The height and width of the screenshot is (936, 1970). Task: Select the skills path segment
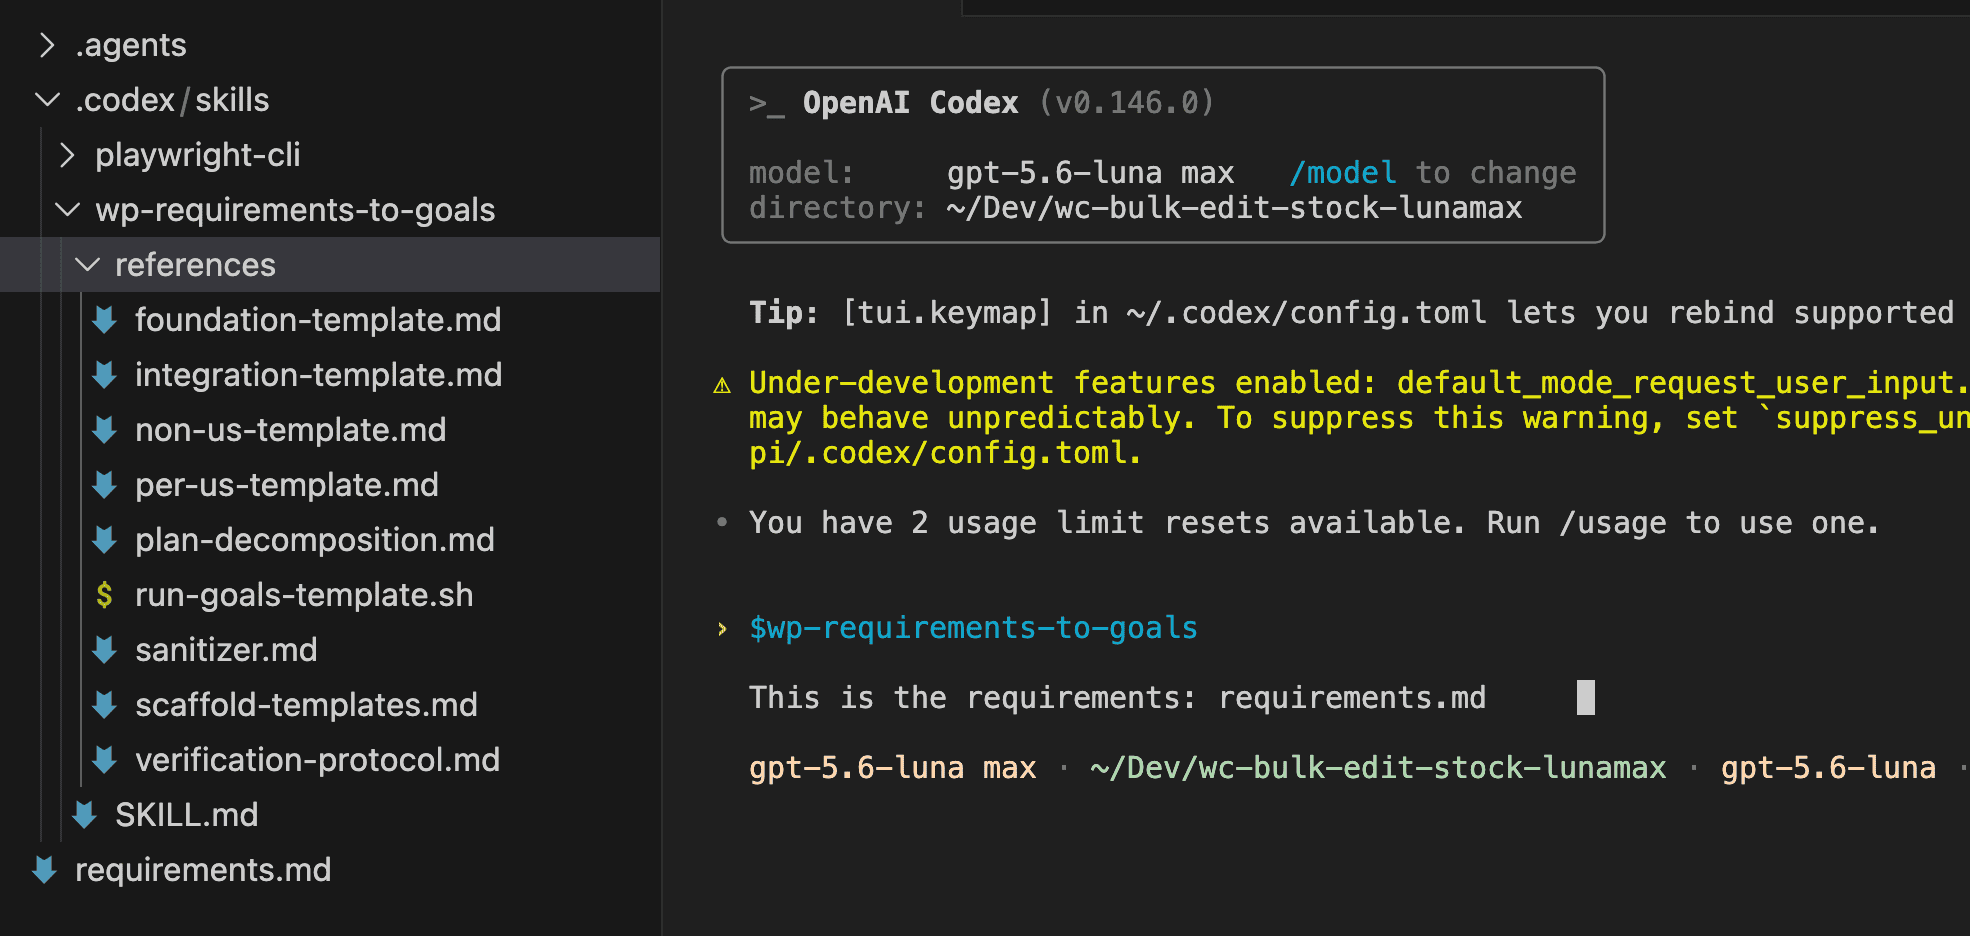point(232,100)
